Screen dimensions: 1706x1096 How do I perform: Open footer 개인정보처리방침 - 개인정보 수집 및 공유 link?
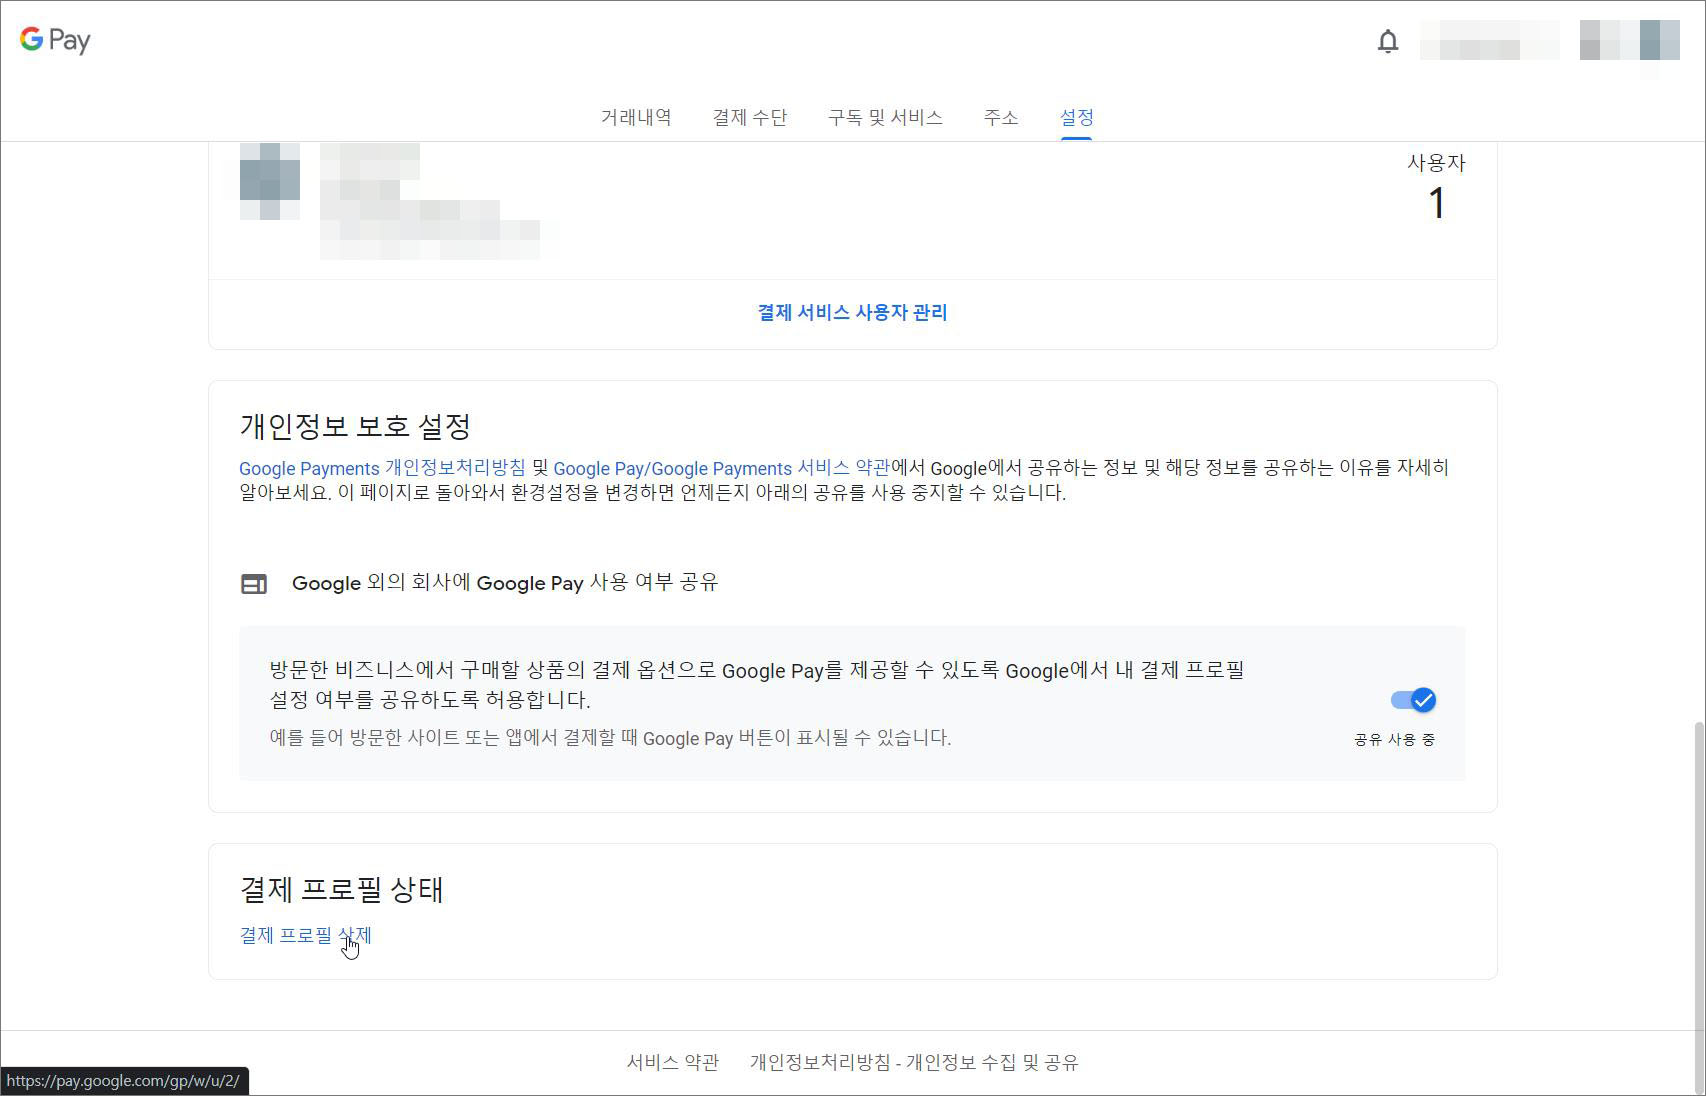pos(914,1062)
